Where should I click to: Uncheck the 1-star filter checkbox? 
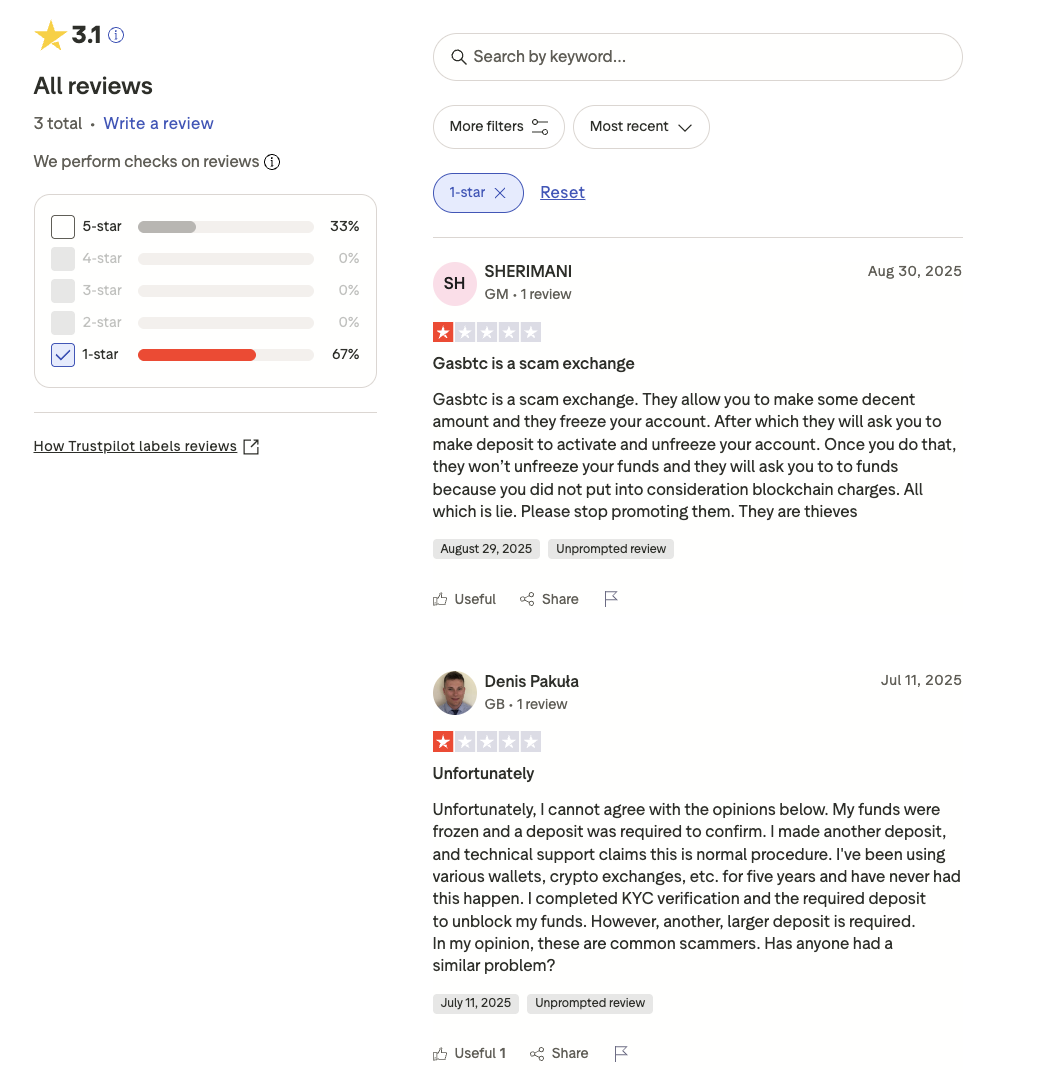(x=63, y=355)
